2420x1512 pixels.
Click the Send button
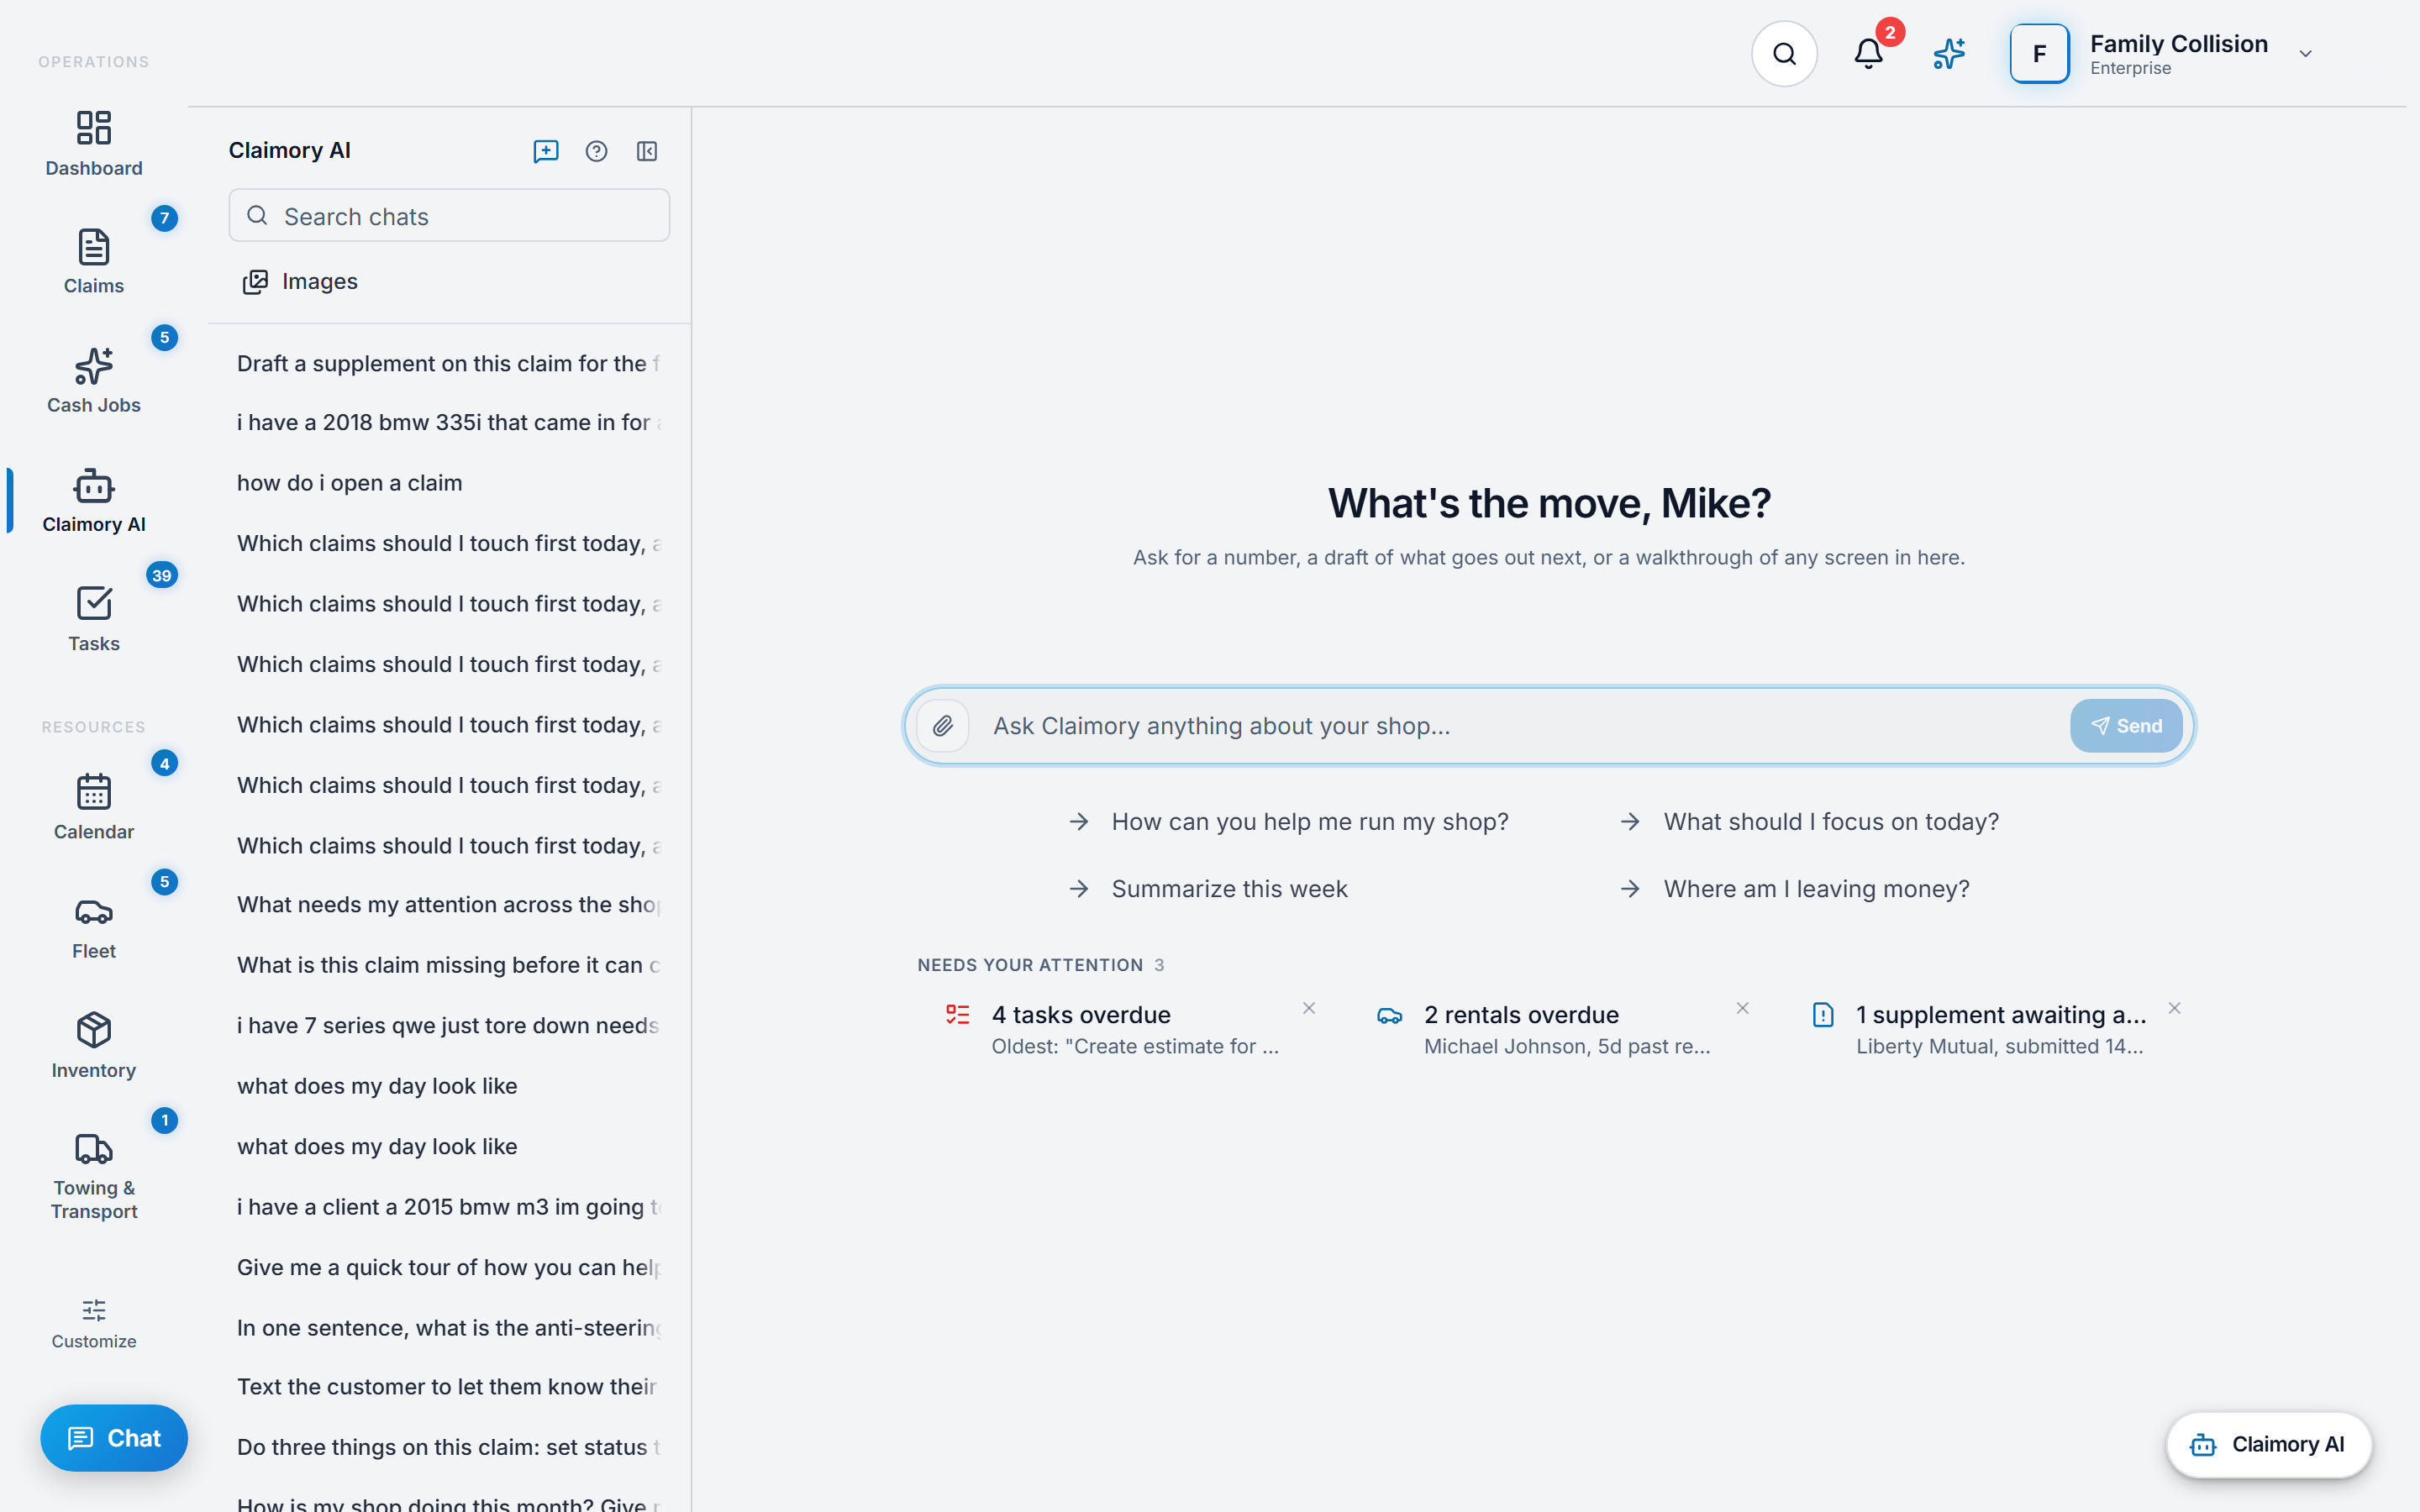(x=2126, y=726)
